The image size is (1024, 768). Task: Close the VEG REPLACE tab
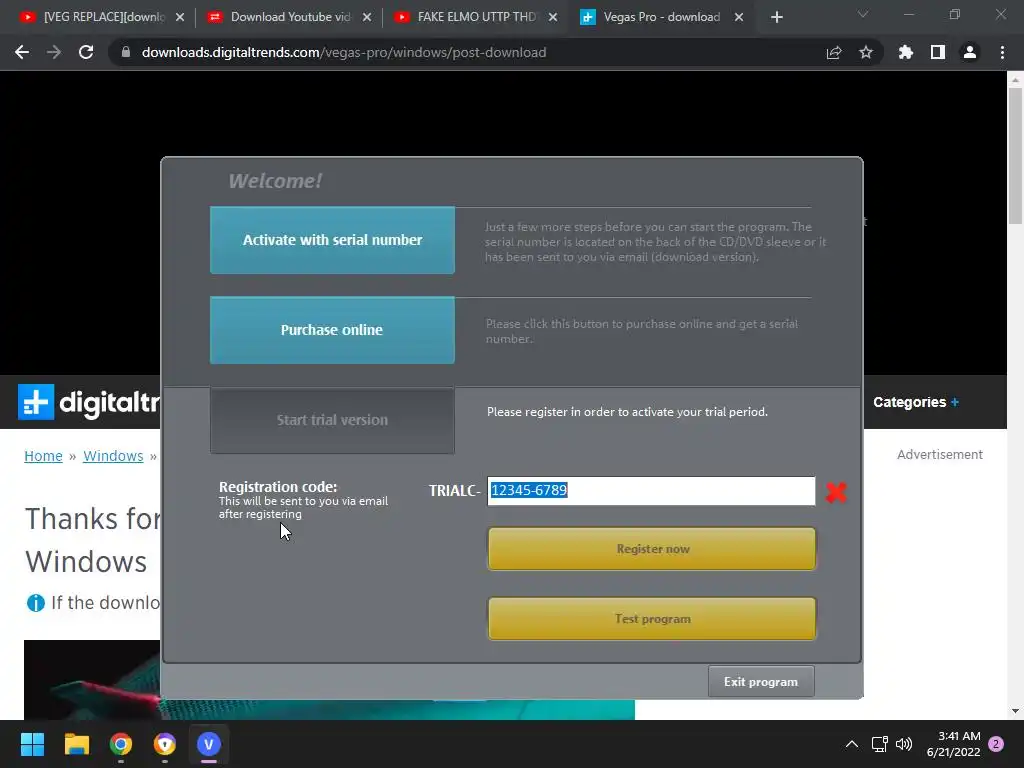[x=180, y=17]
